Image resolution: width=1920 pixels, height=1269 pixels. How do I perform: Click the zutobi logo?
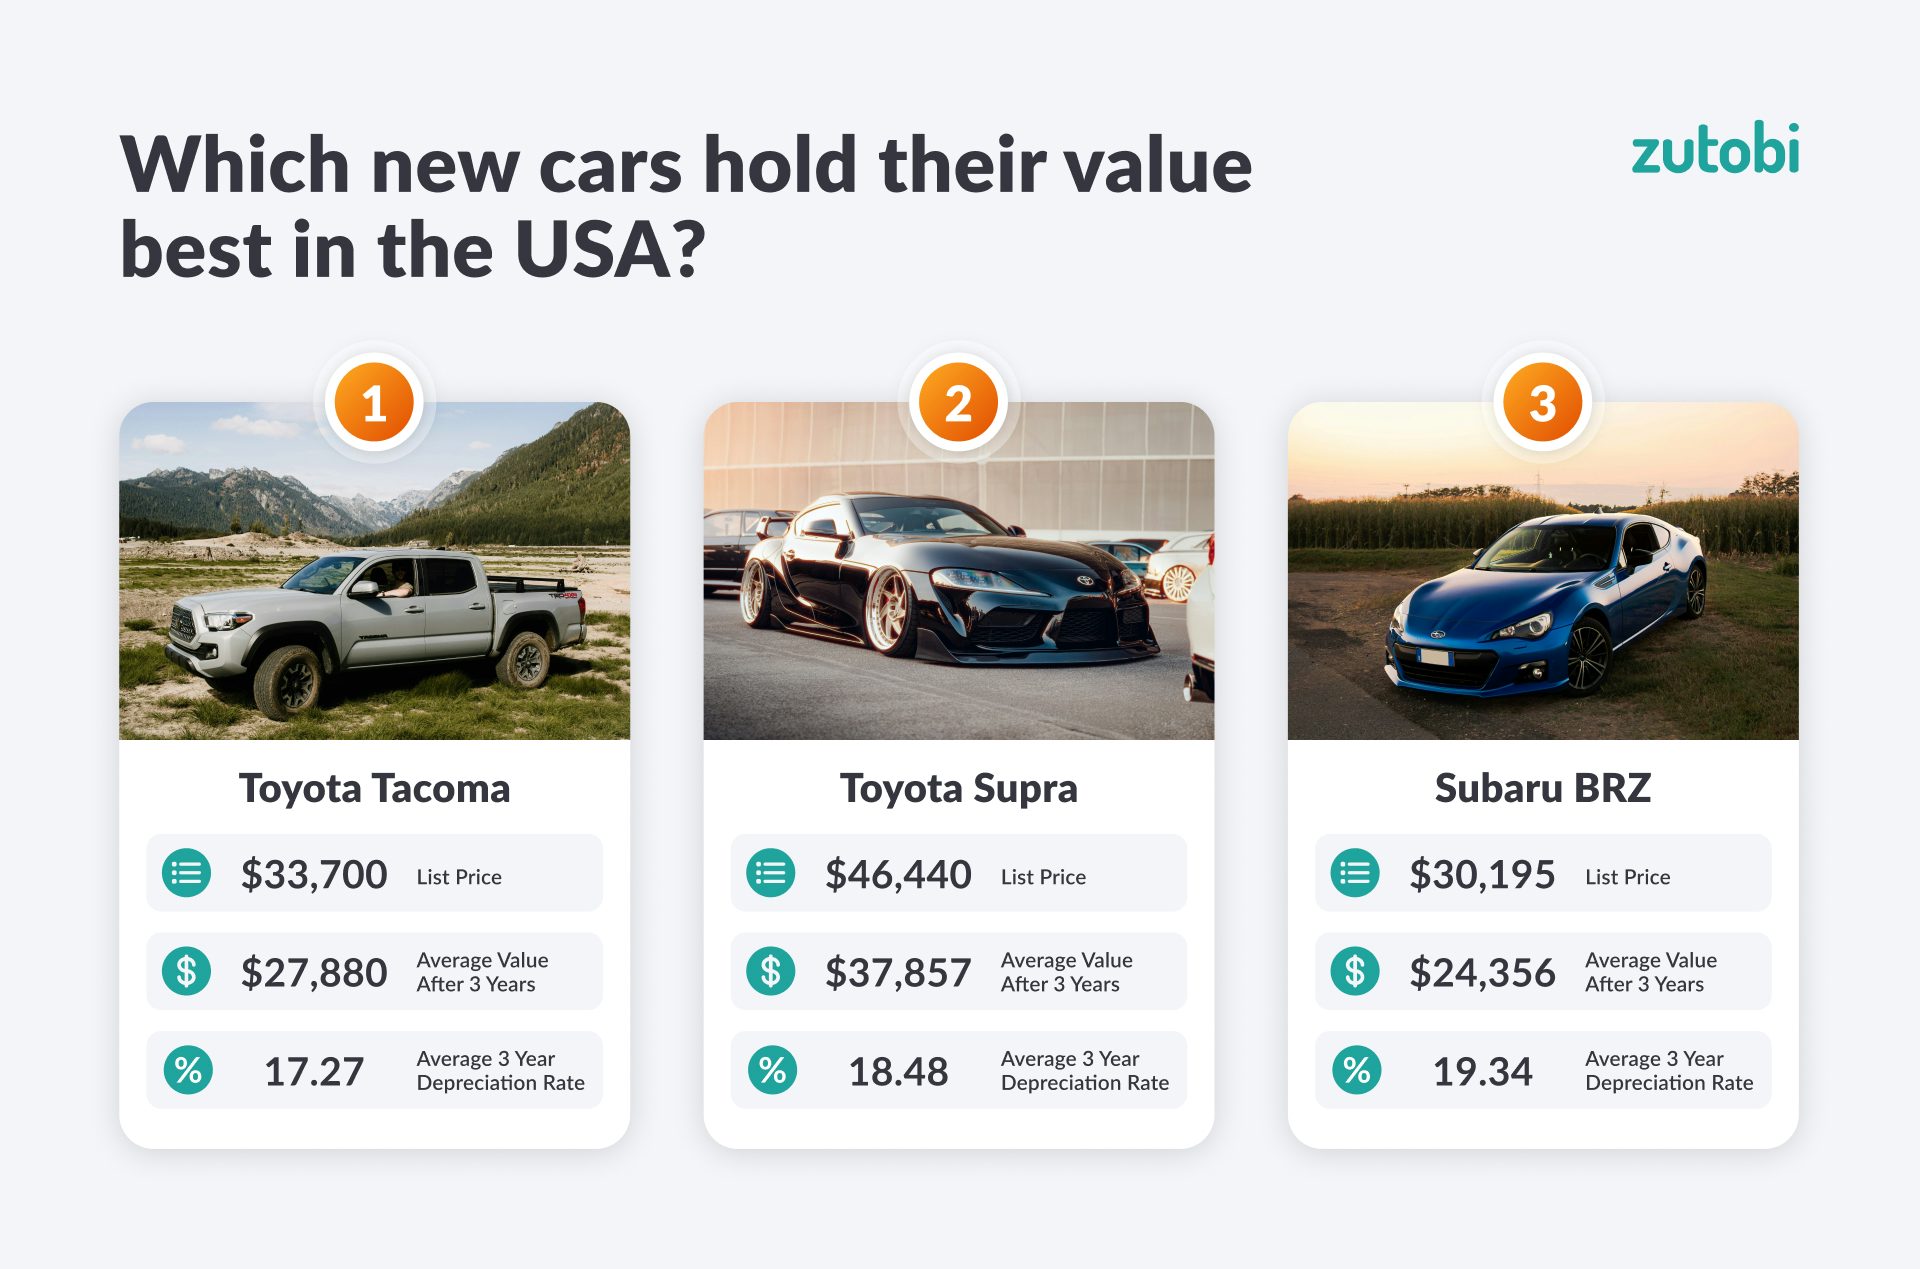pos(1715,150)
